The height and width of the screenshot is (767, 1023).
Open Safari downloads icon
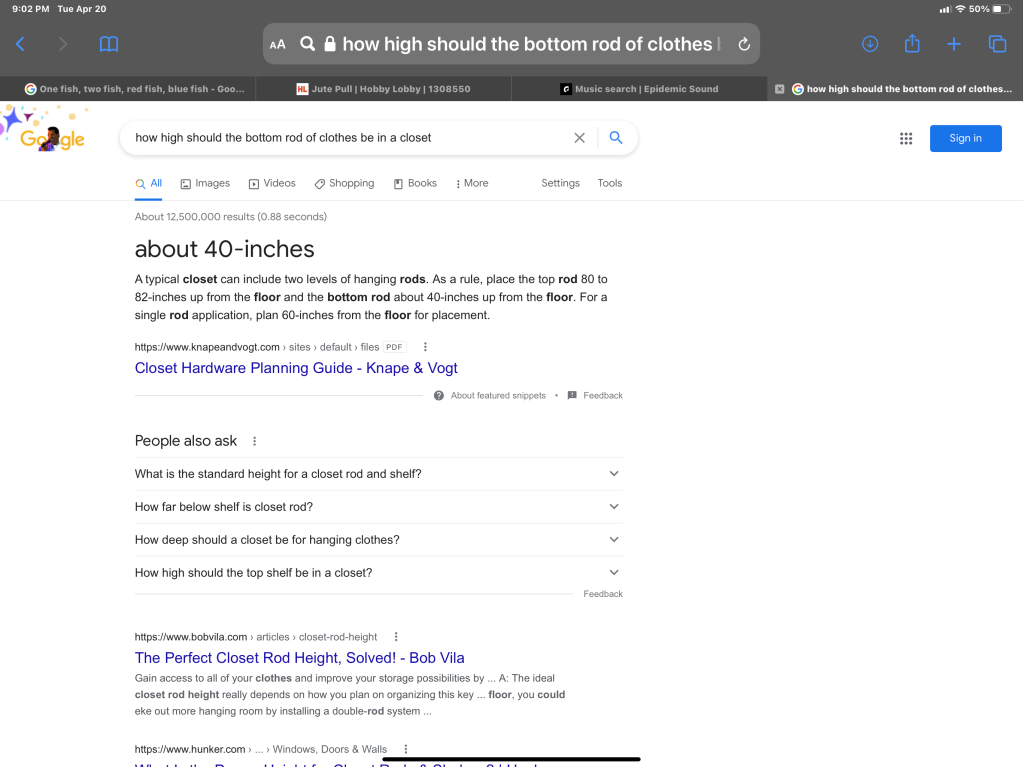[869, 44]
